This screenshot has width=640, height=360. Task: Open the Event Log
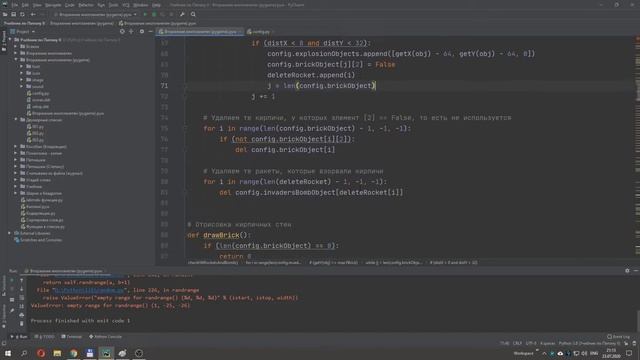(618, 337)
